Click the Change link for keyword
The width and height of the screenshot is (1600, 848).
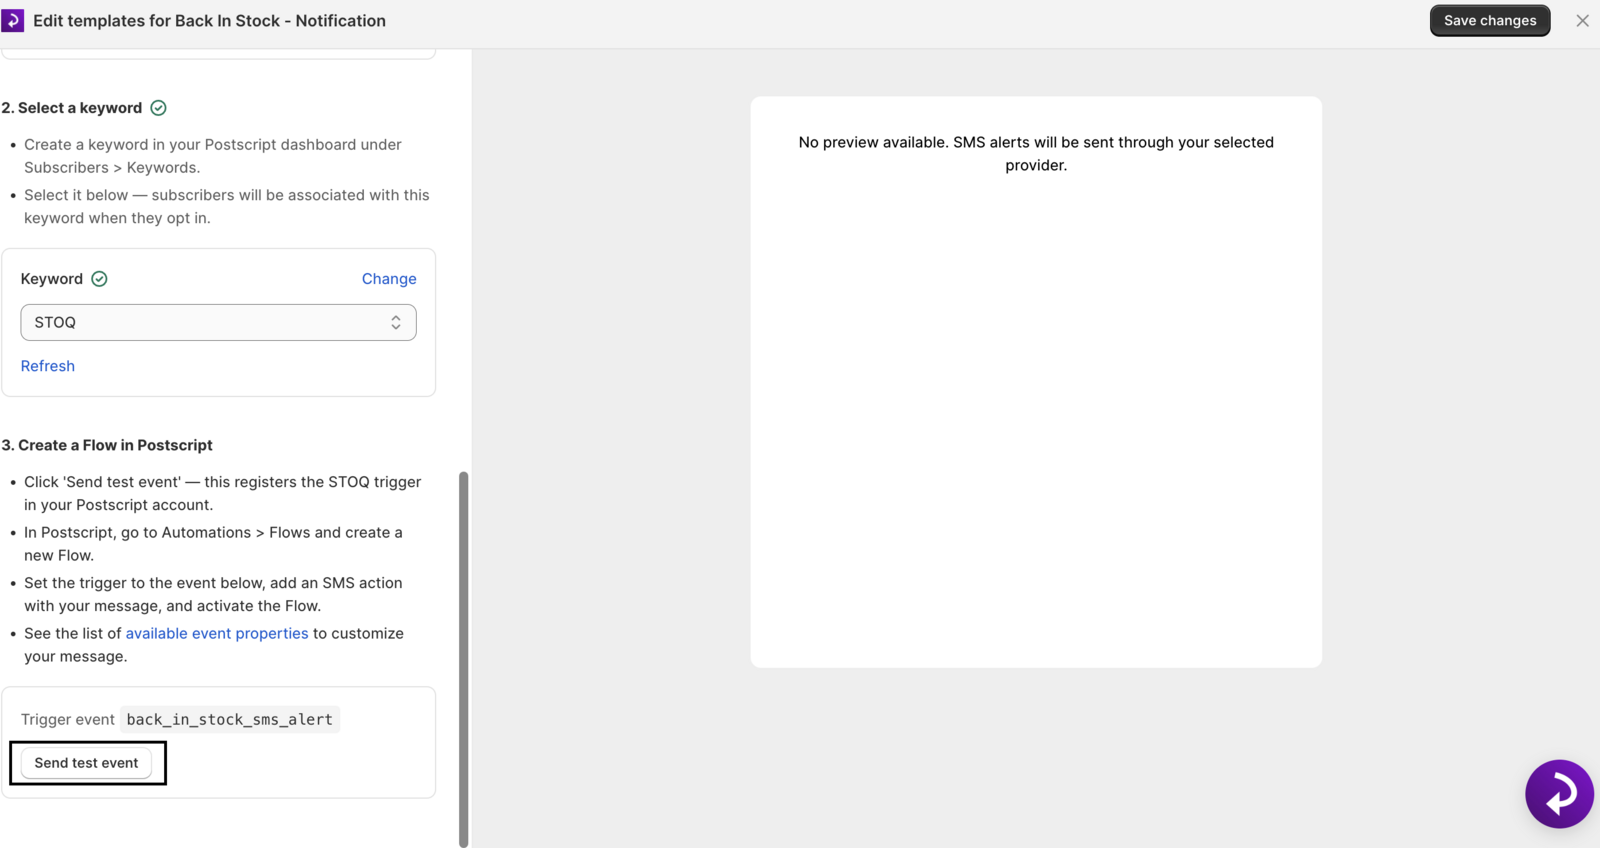point(389,279)
